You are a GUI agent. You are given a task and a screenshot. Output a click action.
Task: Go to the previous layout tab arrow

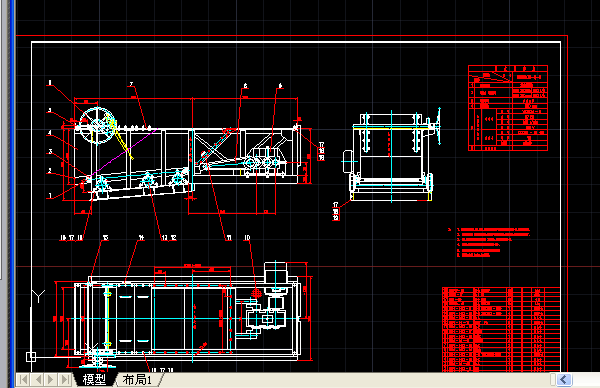pos(38,380)
